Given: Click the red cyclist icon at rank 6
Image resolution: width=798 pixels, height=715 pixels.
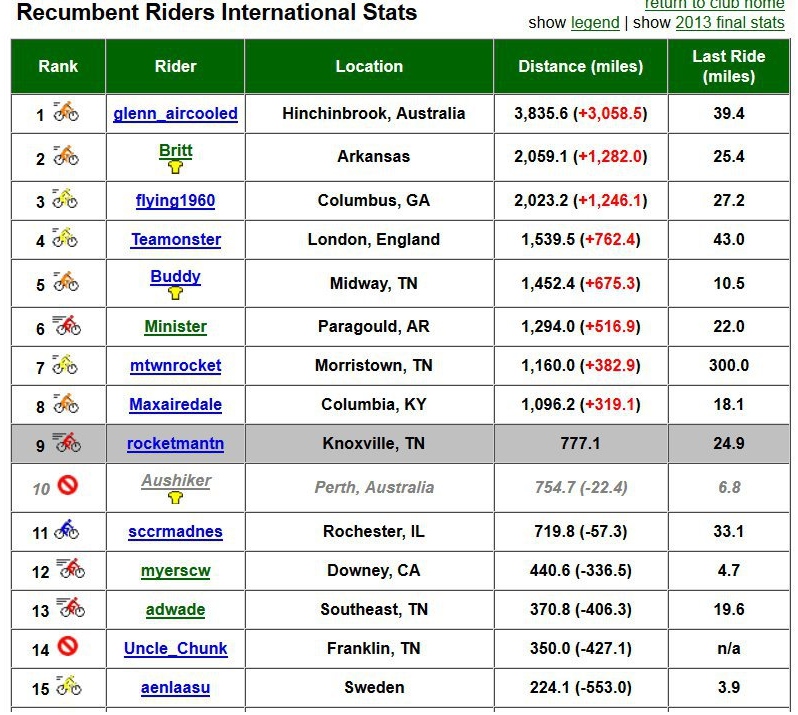Looking at the screenshot, I should [x=67, y=325].
